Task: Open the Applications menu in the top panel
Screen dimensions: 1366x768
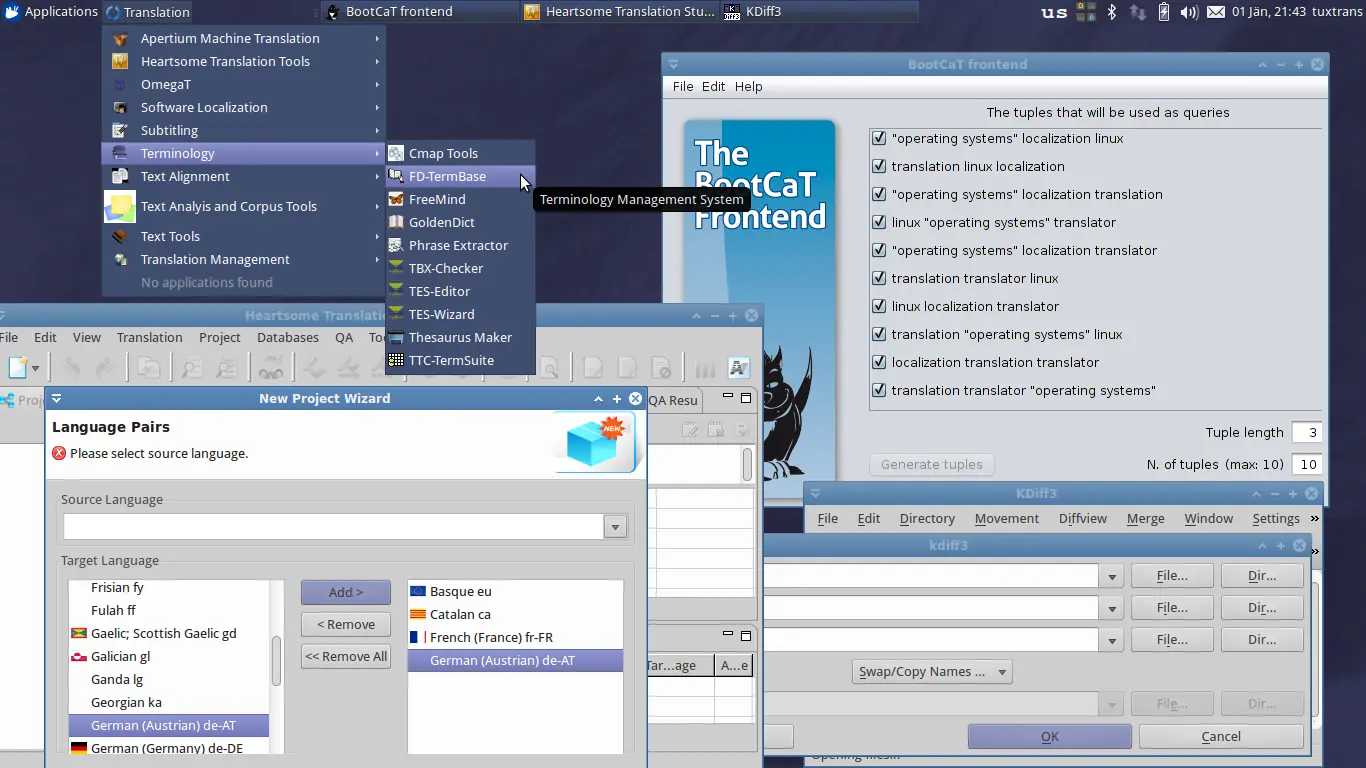Action: [50, 12]
